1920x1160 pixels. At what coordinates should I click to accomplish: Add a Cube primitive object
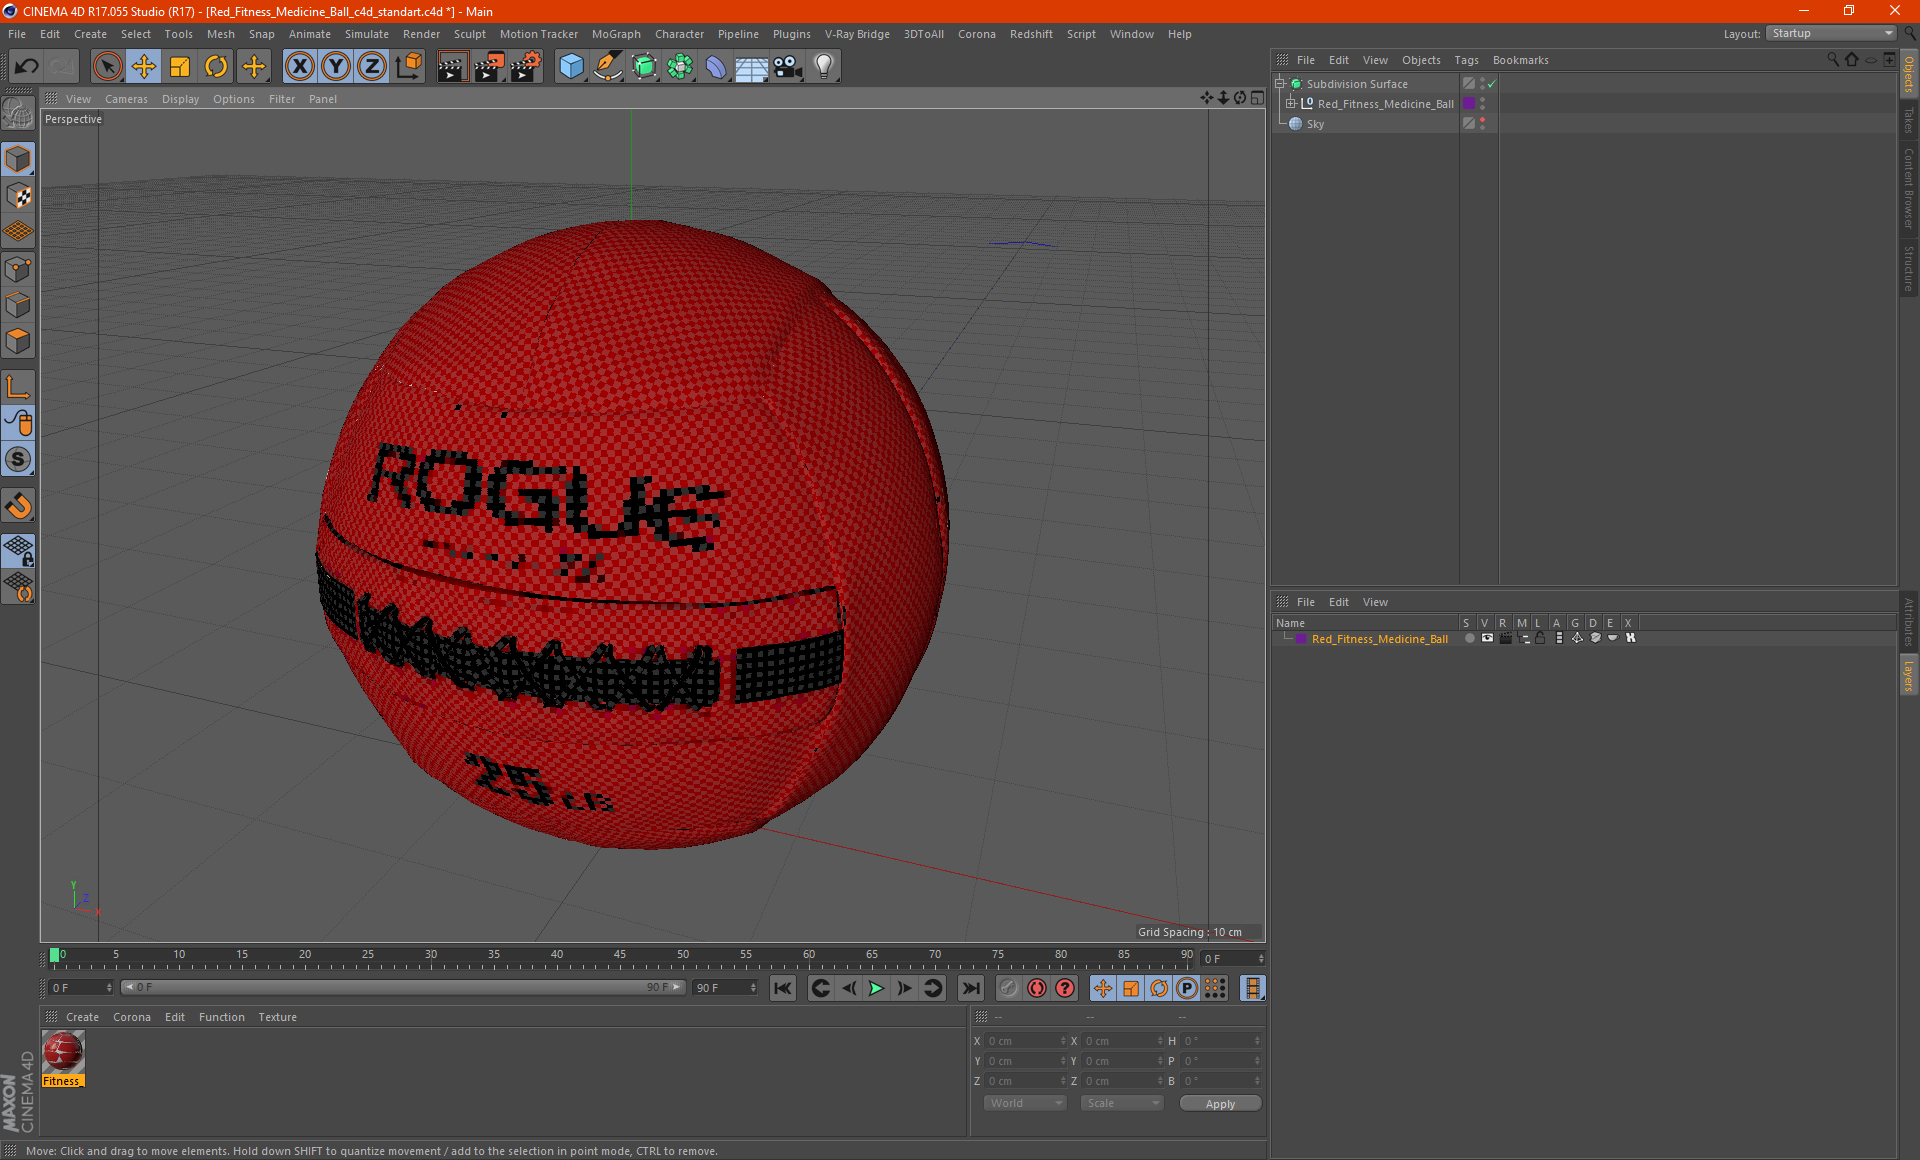(x=571, y=67)
